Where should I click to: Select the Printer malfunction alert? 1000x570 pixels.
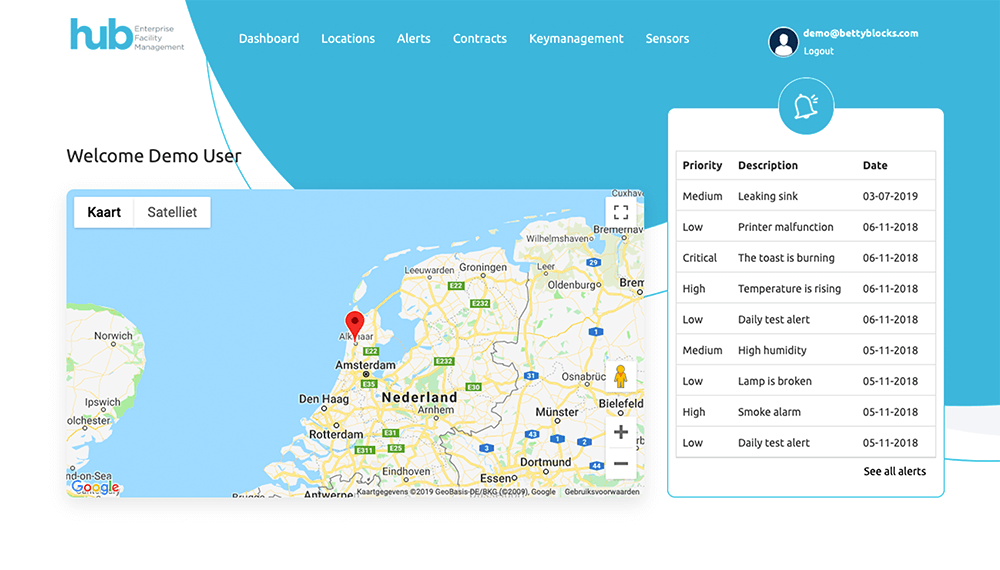point(805,227)
